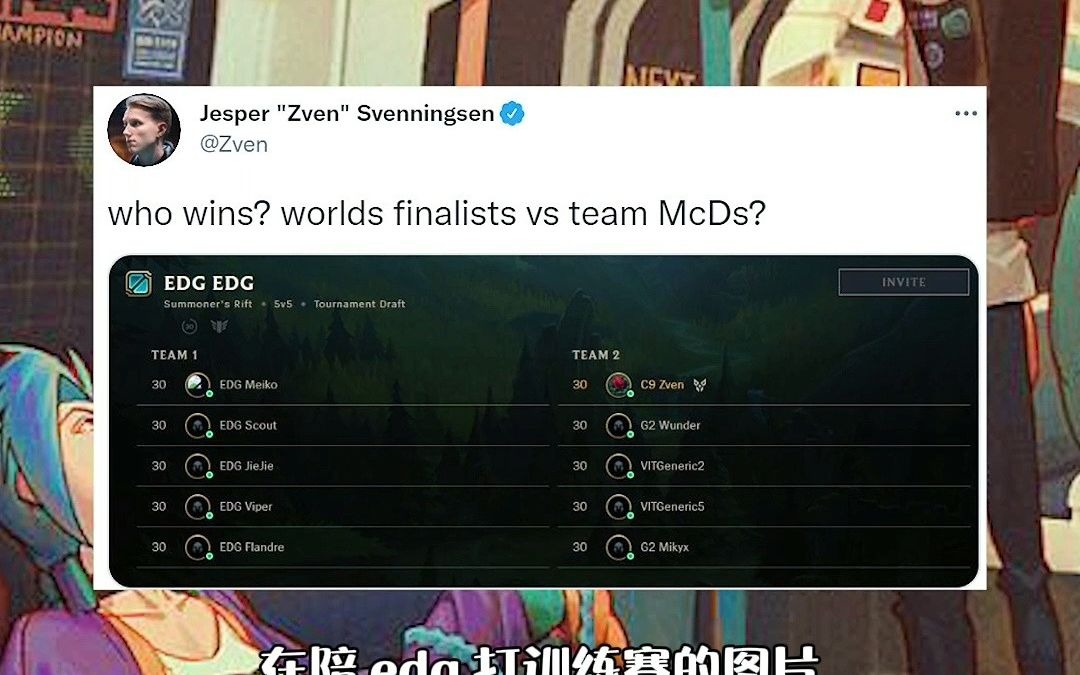Click the tweet text about team McDs
The width and height of the screenshot is (1080, 675).
437,213
